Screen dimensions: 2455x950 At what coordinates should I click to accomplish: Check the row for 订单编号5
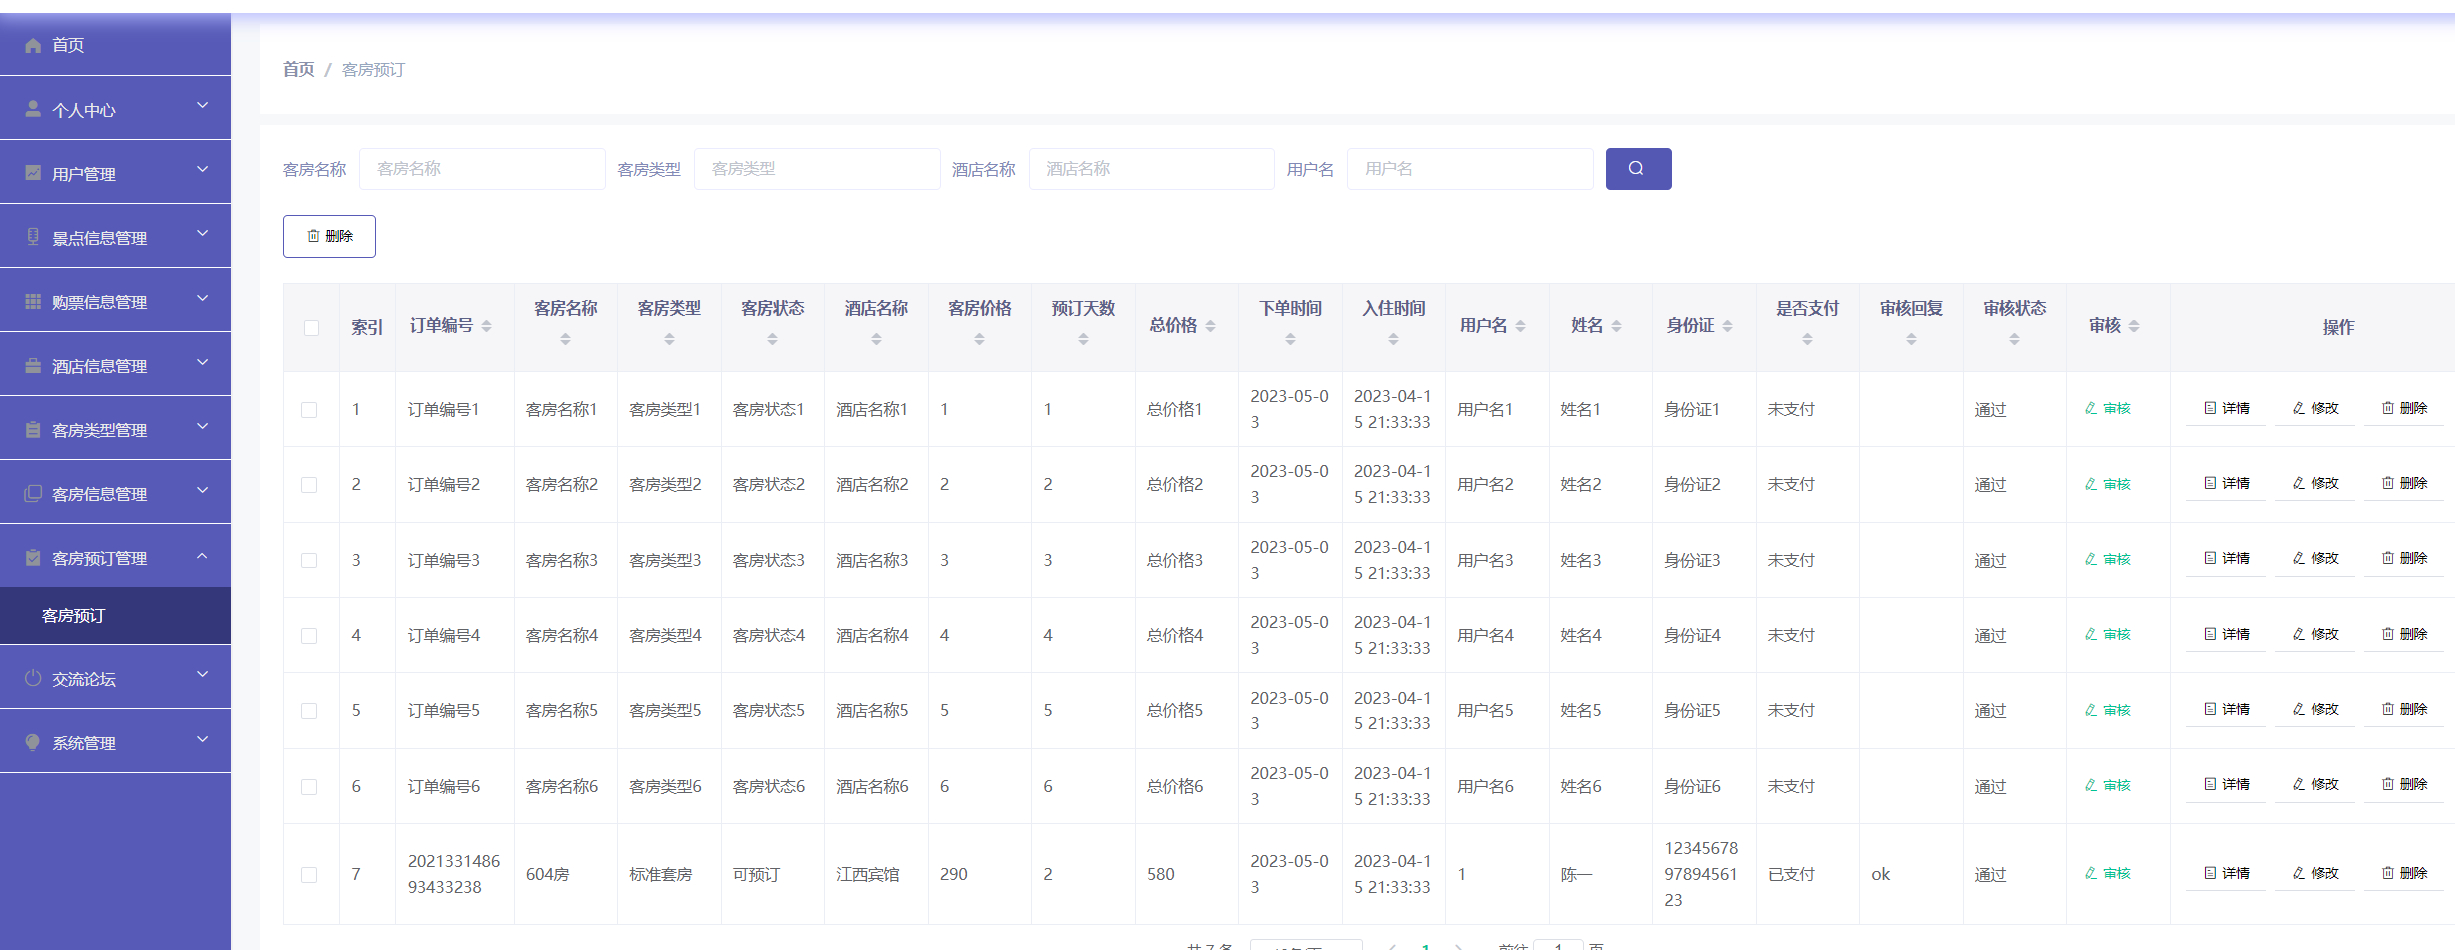(x=309, y=711)
